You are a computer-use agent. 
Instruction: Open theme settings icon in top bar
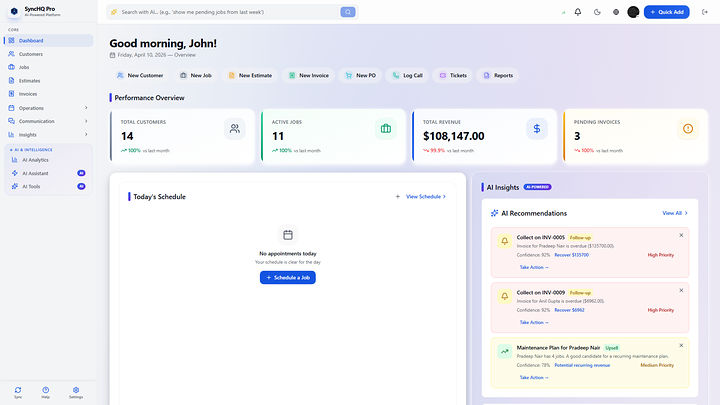[616, 12]
